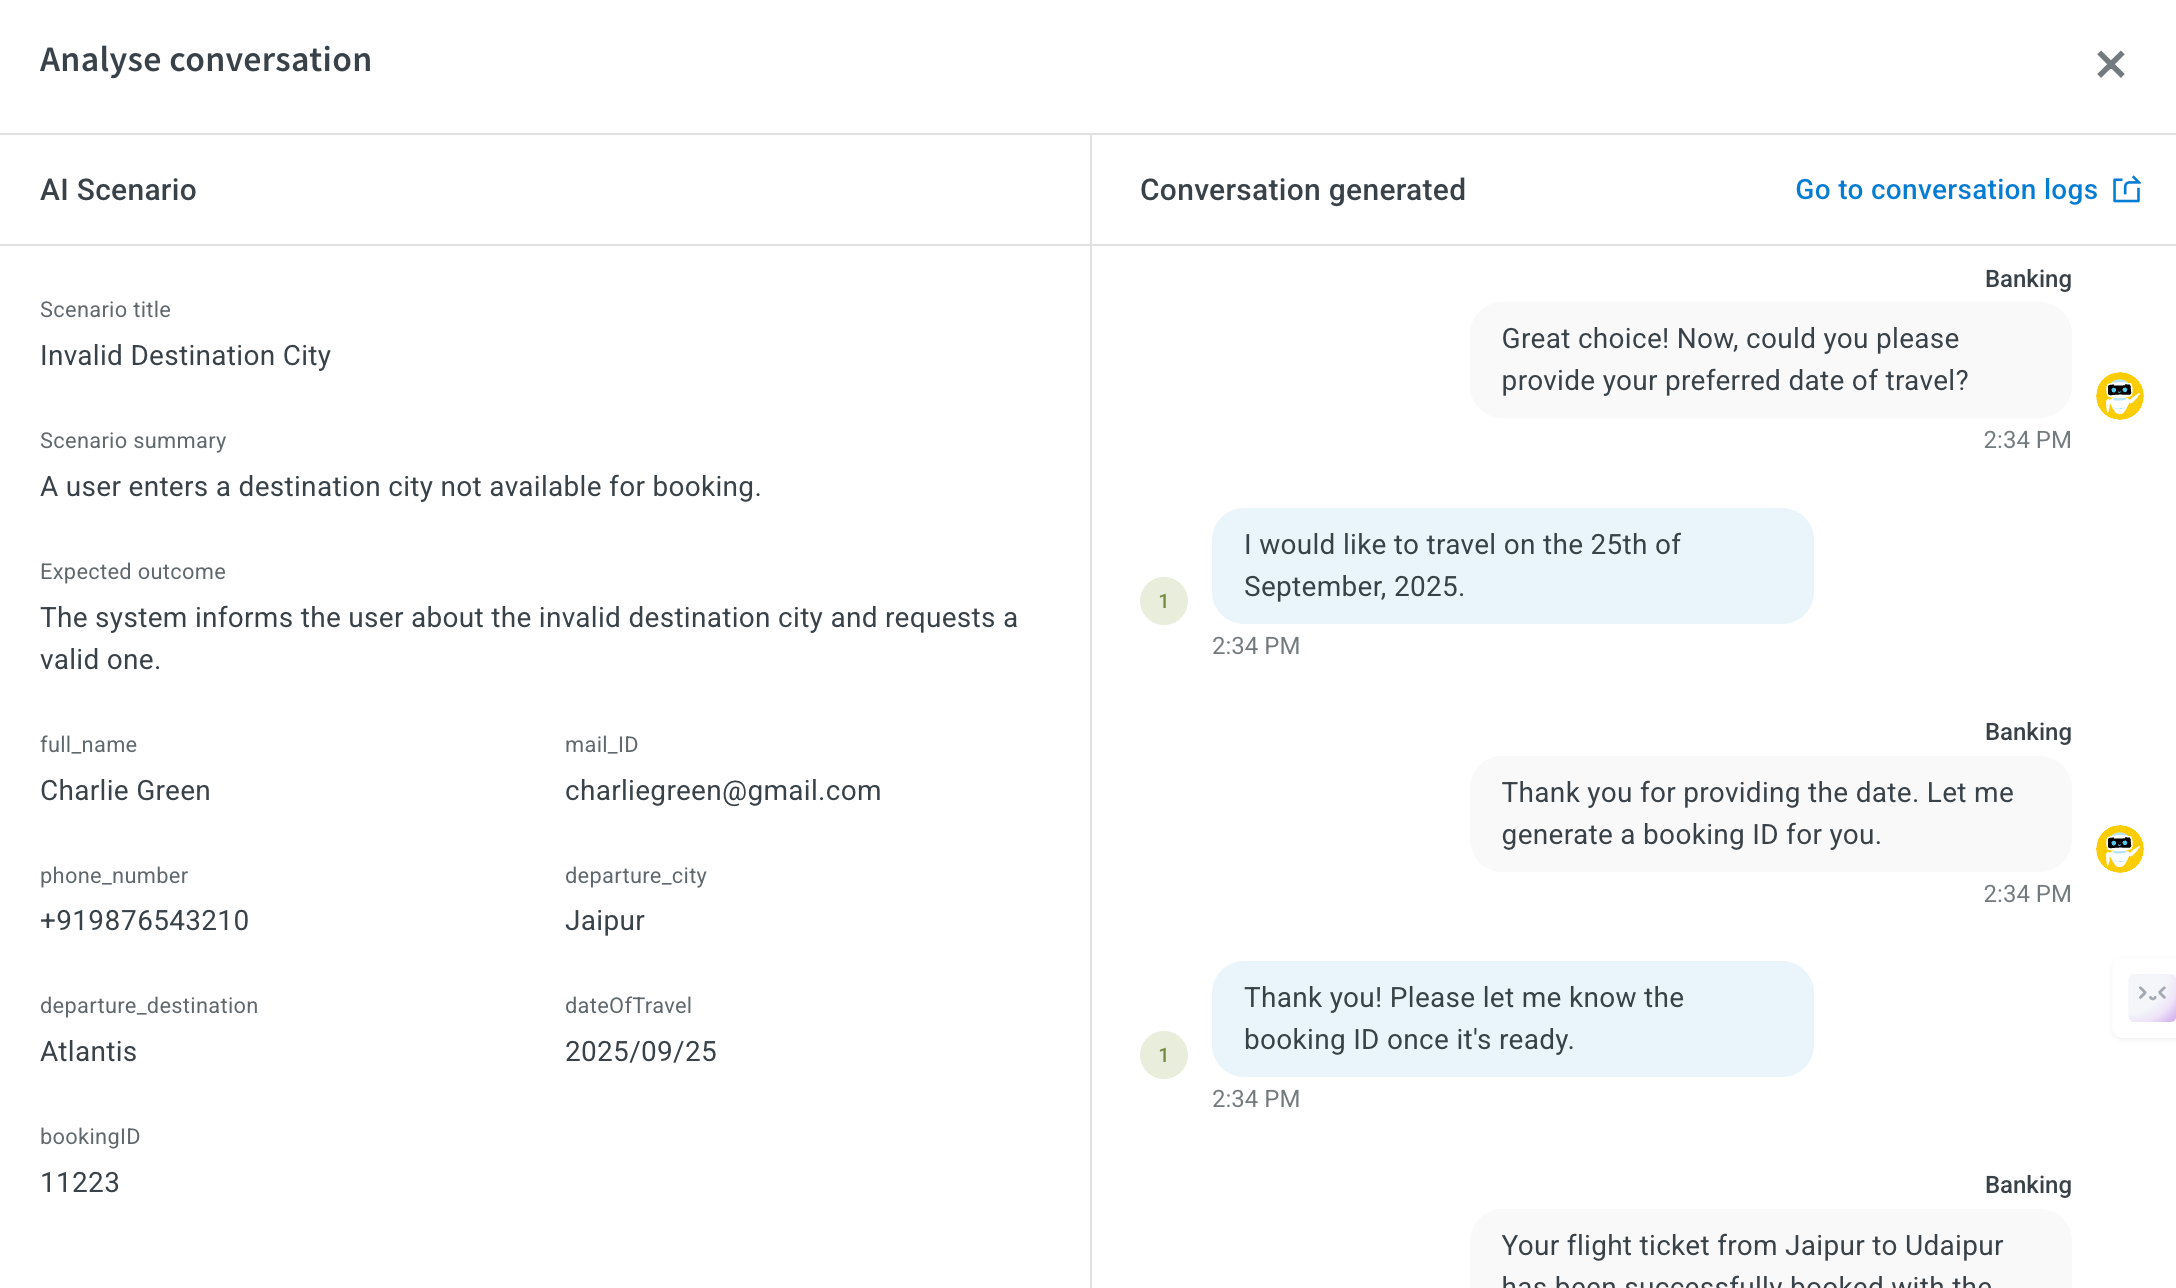The height and width of the screenshot is (1288, 2176).
Task: Close the Analyse conversation dialog
Action: coord(2110,65)
